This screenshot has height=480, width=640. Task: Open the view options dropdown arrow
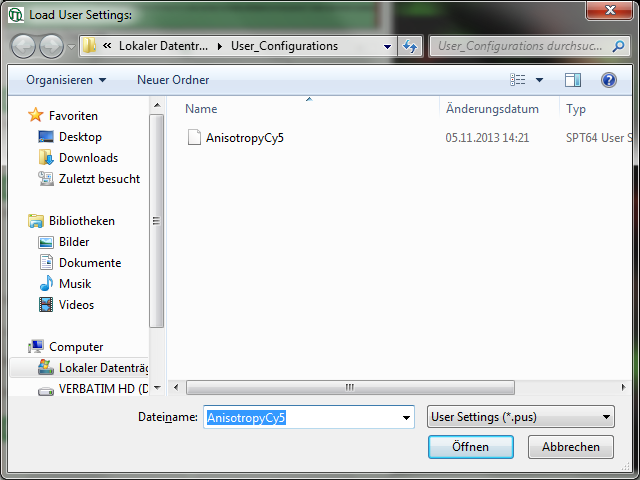pyautogui.click(x=539, y=80)
